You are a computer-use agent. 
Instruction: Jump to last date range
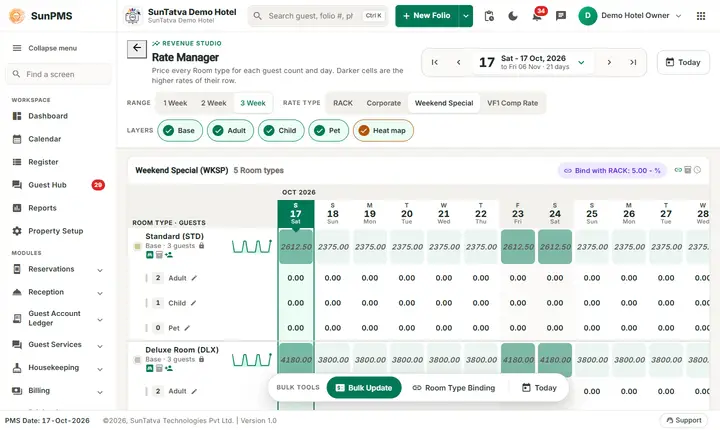[633, 62]
